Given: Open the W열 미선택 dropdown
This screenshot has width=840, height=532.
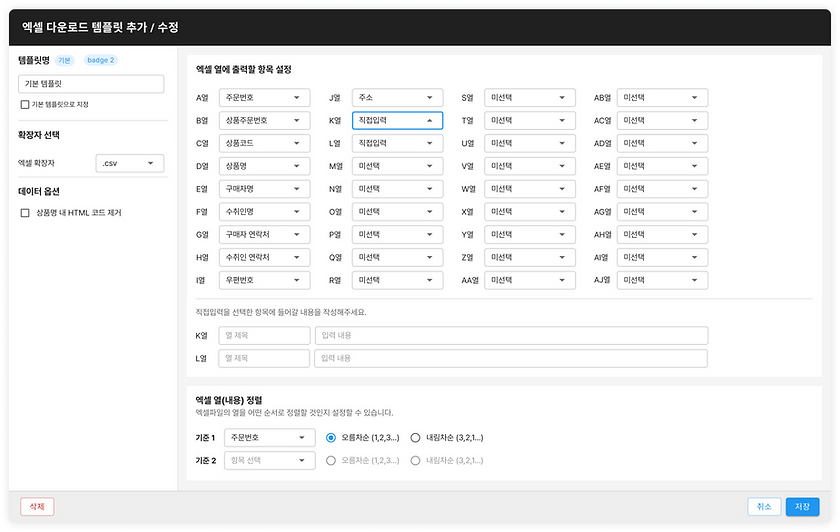Looking at the screenshot, I should [530, 189].
